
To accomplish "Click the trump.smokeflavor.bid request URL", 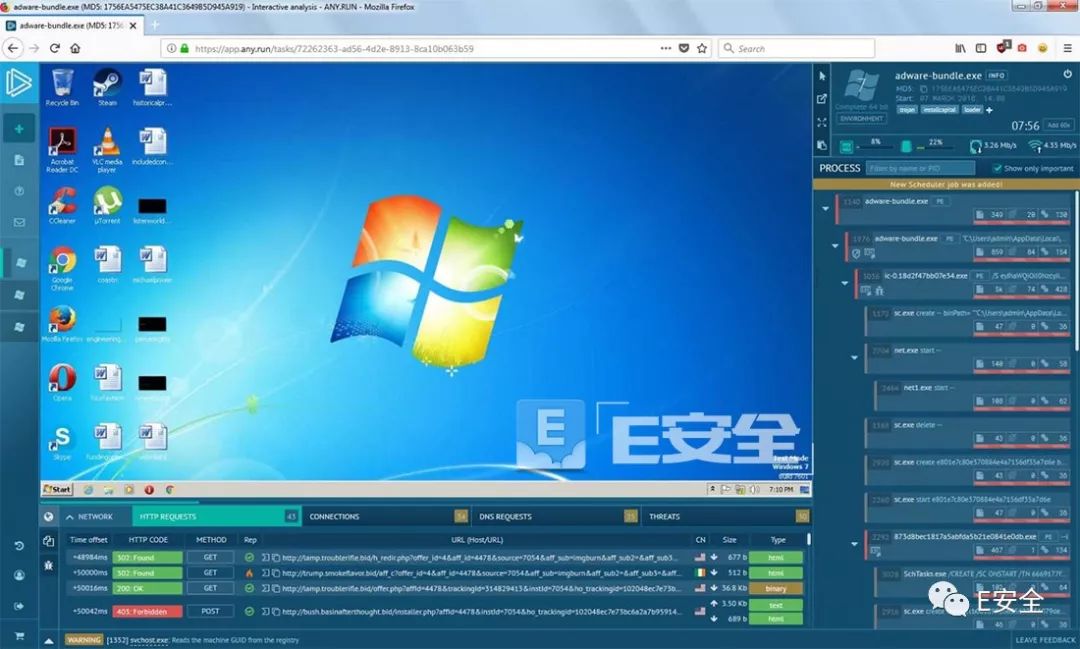I will pyautogui.click(x=481, y=573).
